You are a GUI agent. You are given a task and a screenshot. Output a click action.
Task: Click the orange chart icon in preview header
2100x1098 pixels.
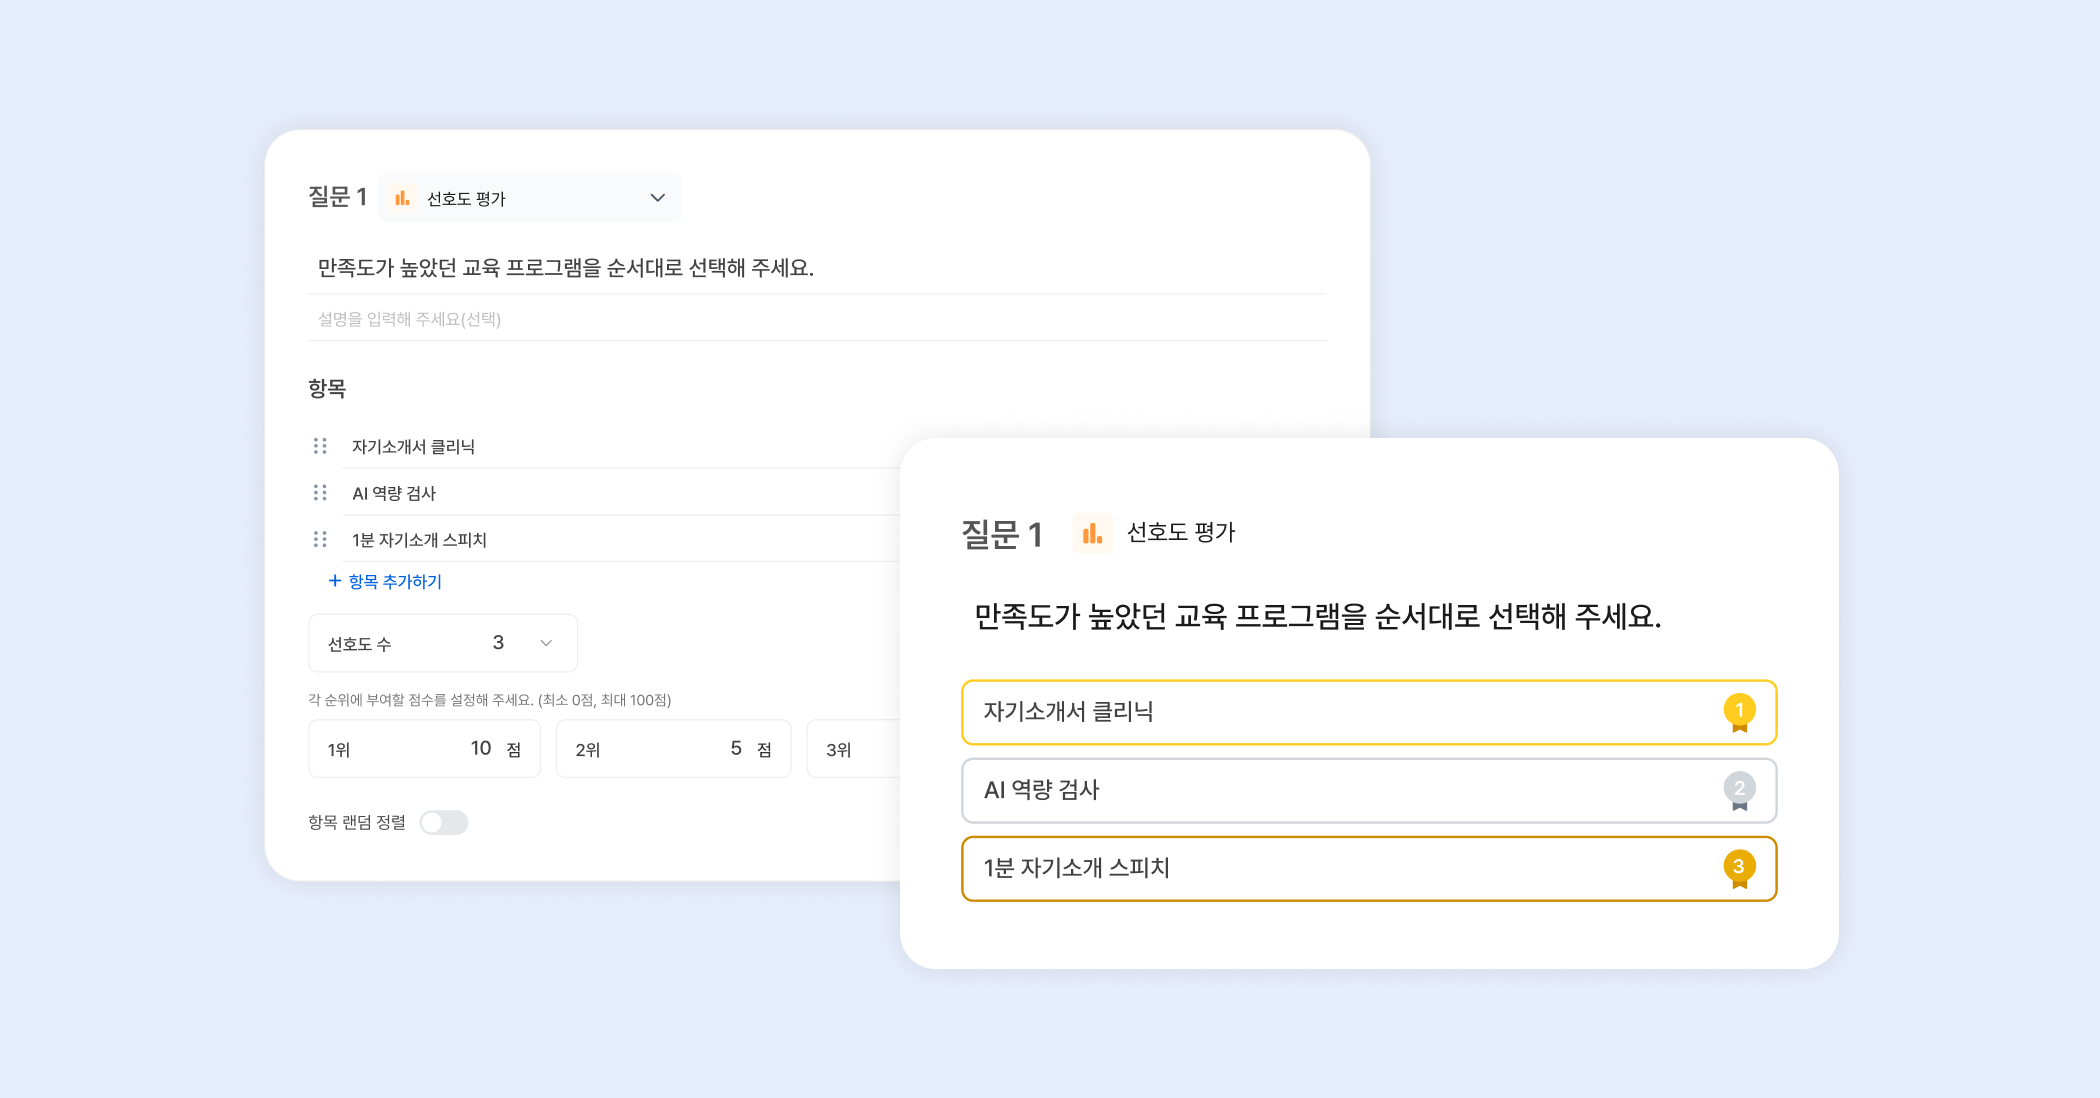tap(1092, 533)
